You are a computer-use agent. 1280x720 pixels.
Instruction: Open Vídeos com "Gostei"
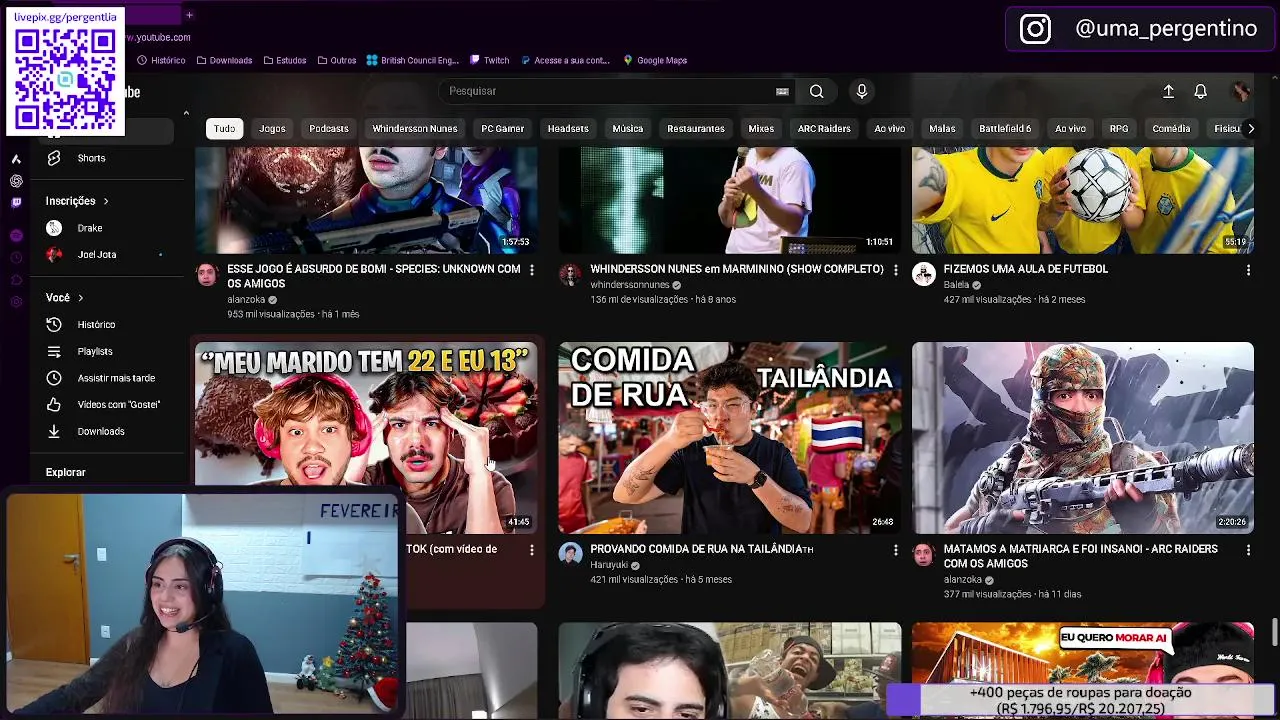click(118, 405)
